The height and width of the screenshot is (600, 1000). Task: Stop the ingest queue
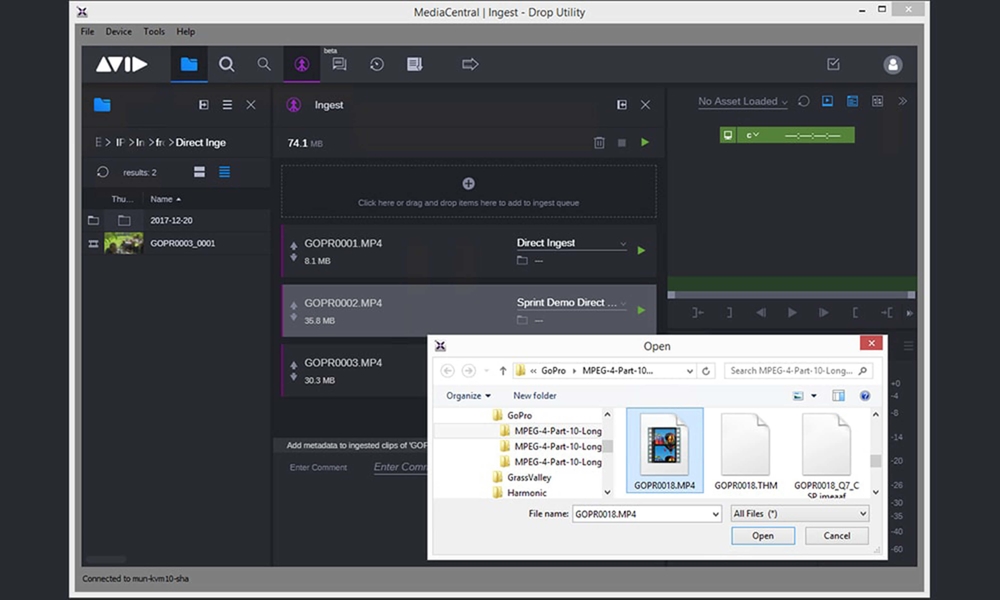(622, 143)
